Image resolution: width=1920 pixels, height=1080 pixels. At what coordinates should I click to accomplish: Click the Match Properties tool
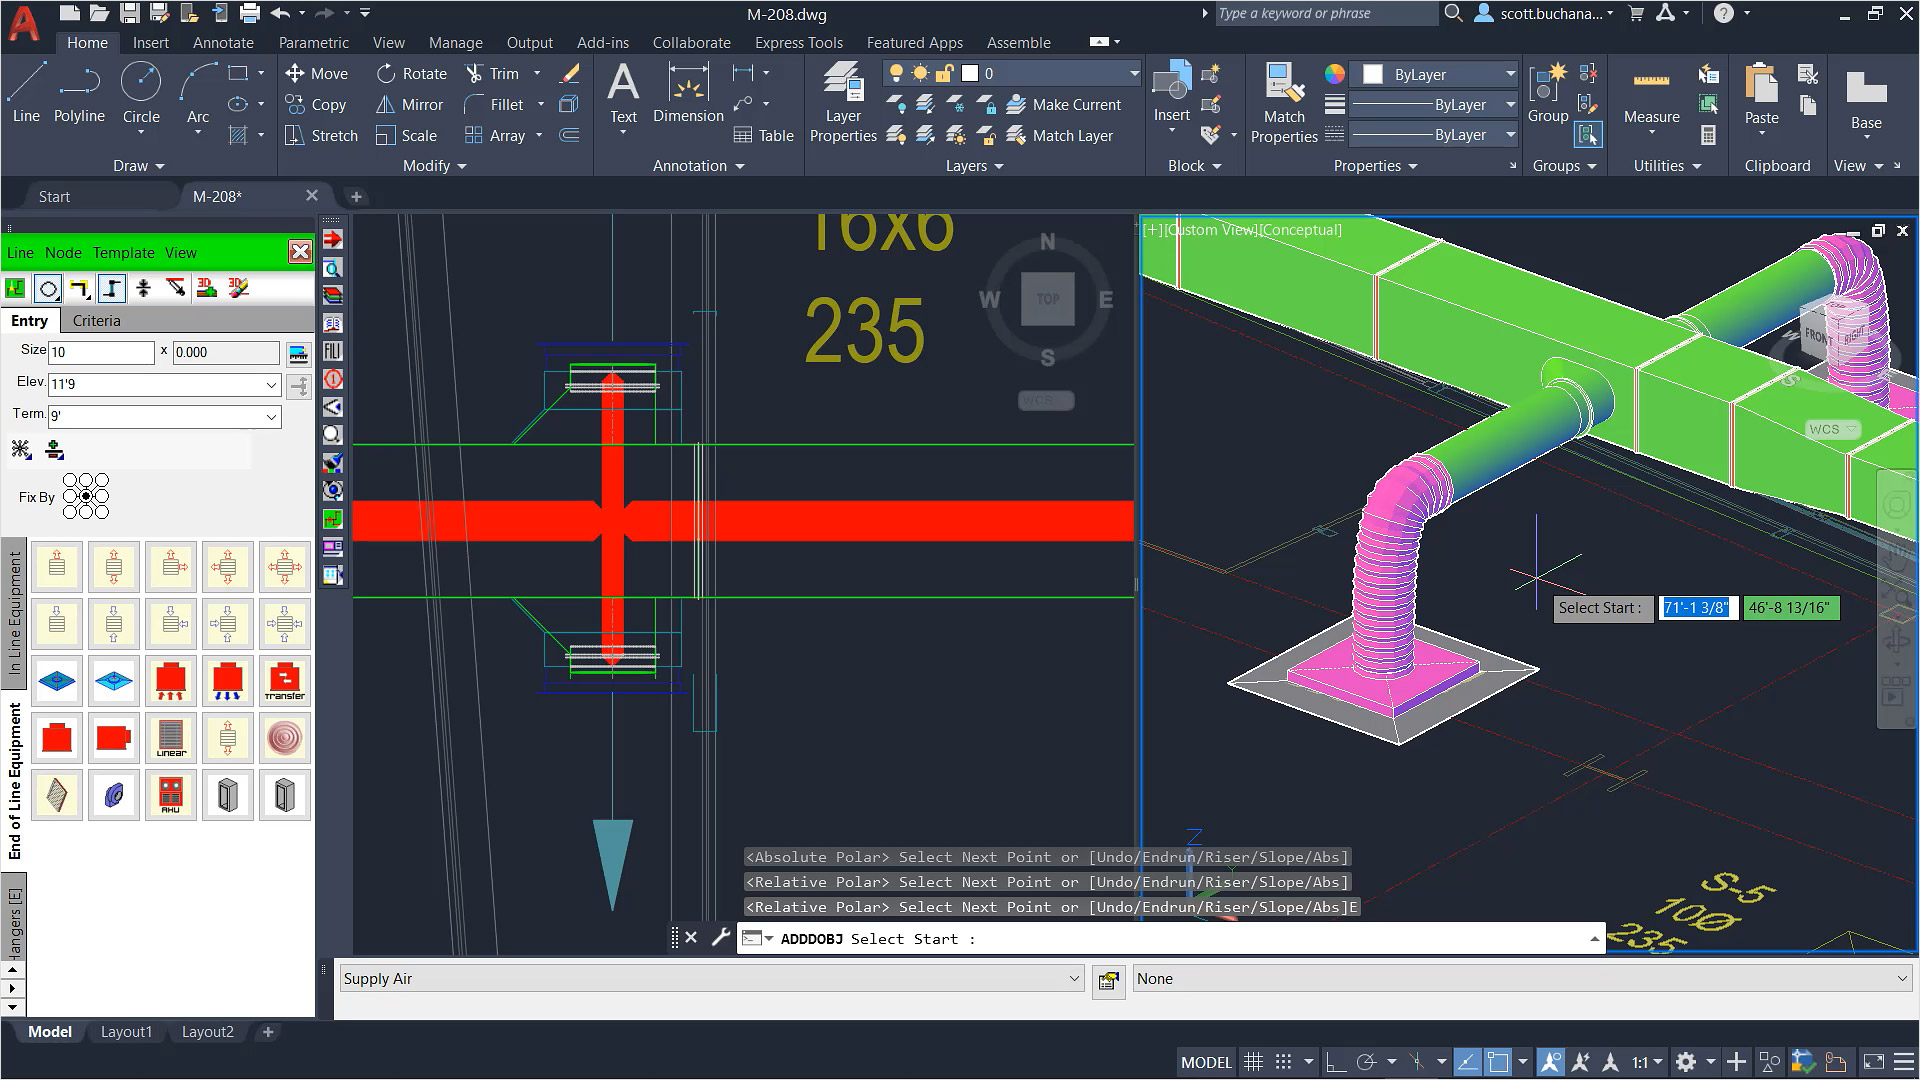[x=1284, y=102]
